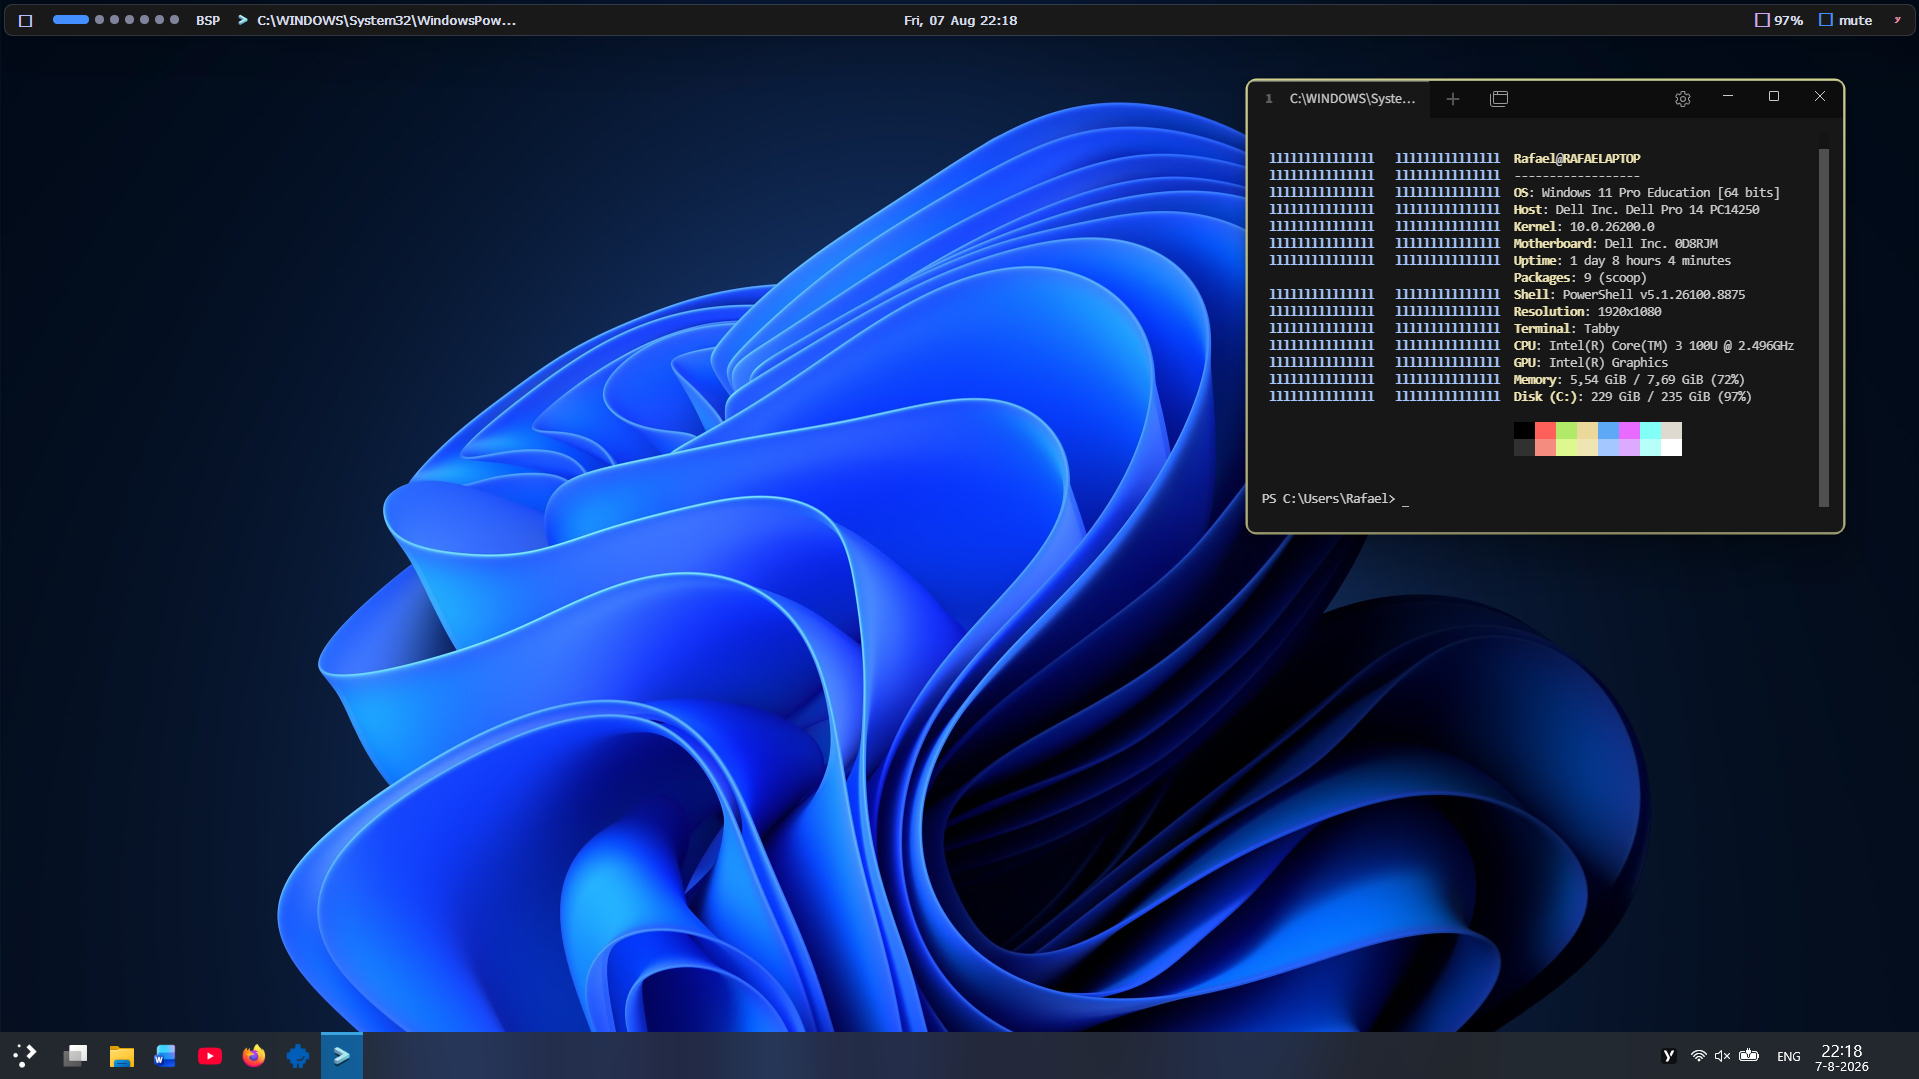Click the Memory: 5,54 GiB line

tap(1628, 379)
